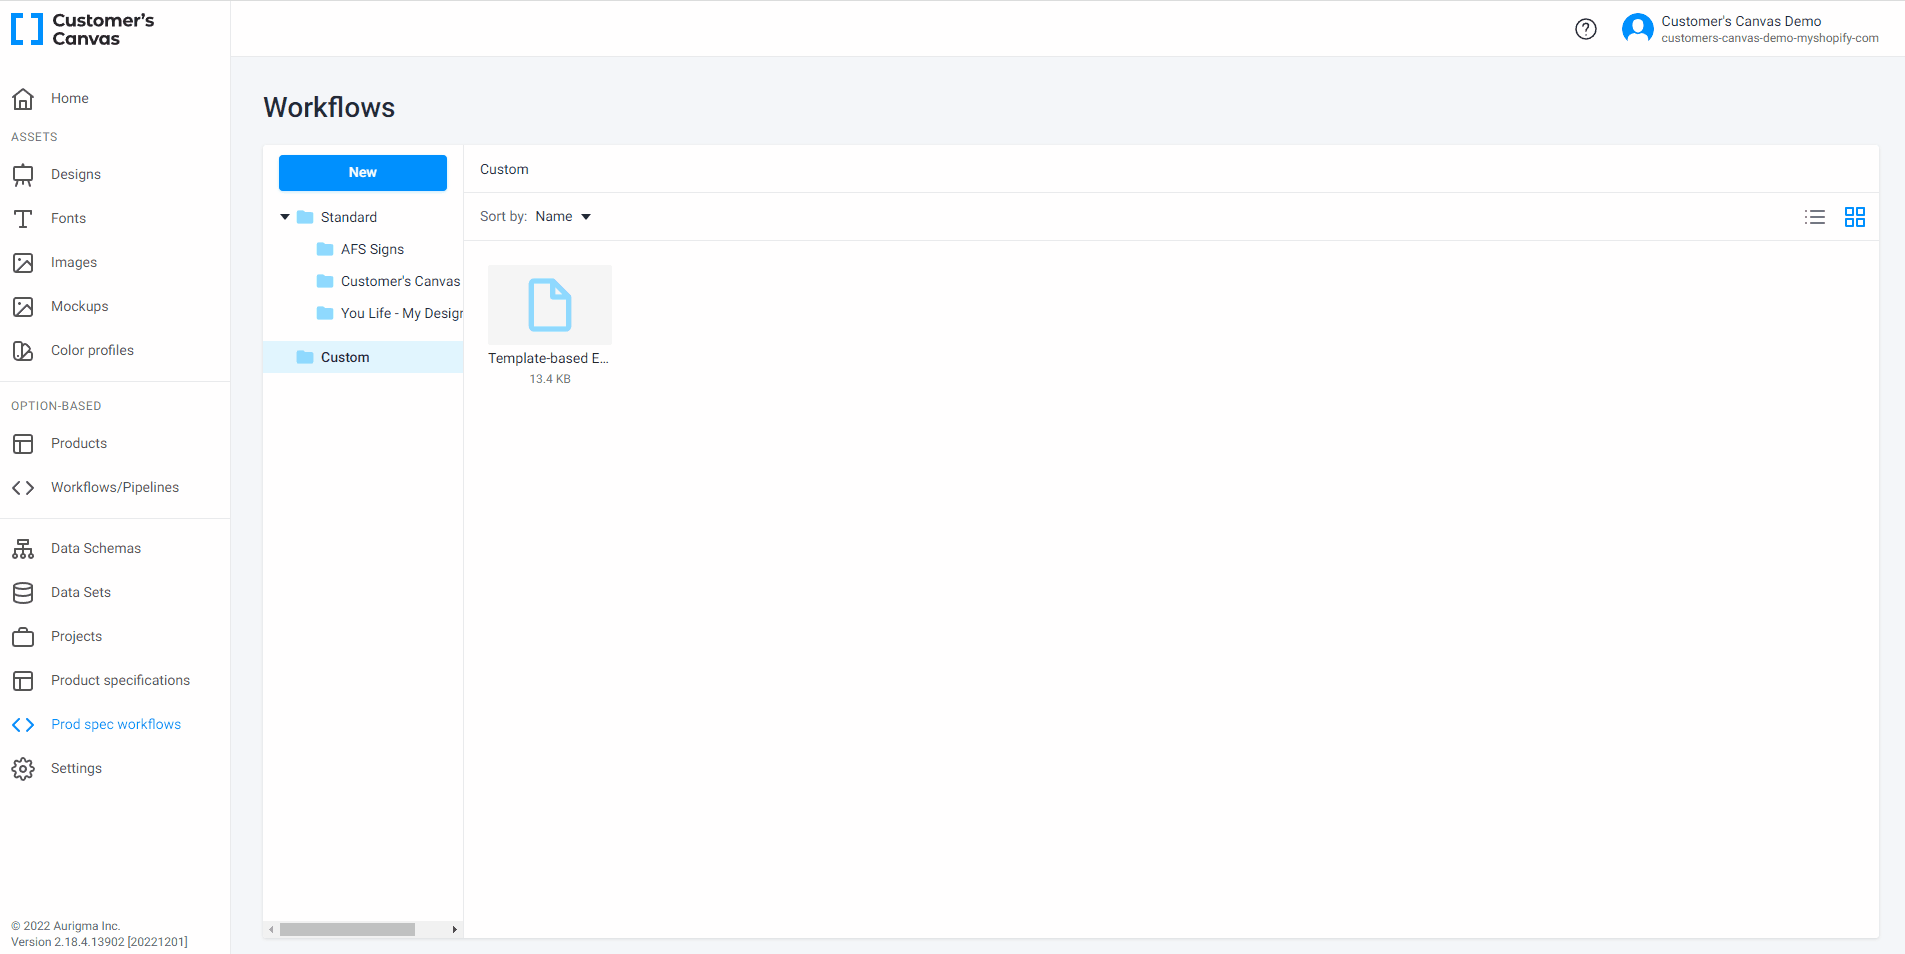Navigate to Home
The width and height of the screenshot is (1905, 954).
pyautogui.click(x=69, y=98)
